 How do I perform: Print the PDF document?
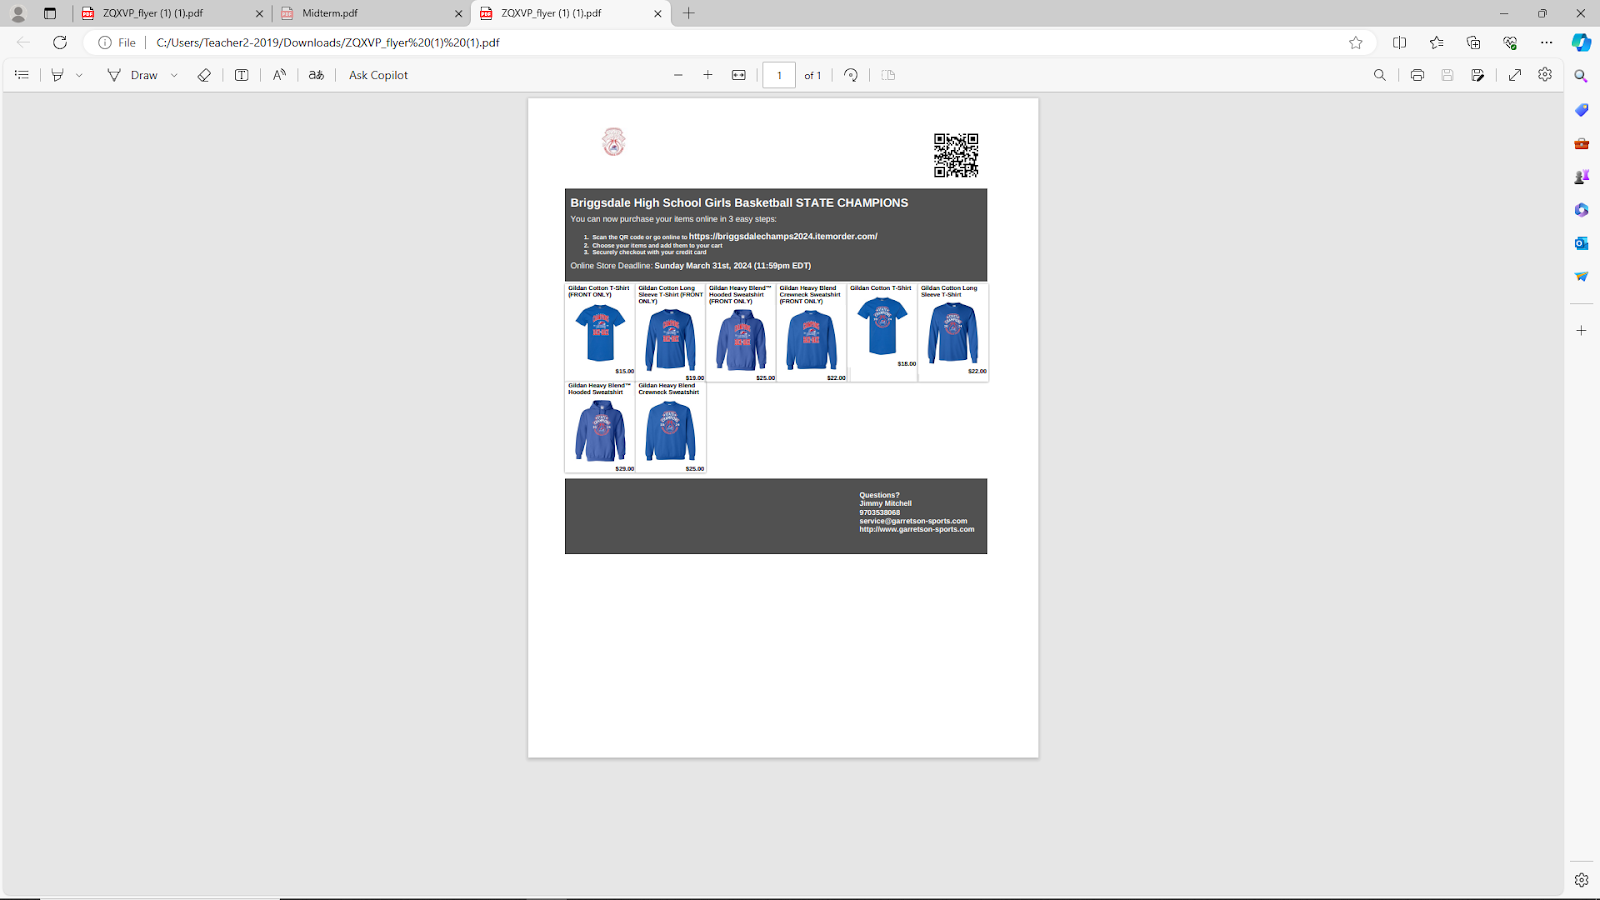click(1417, 75)
